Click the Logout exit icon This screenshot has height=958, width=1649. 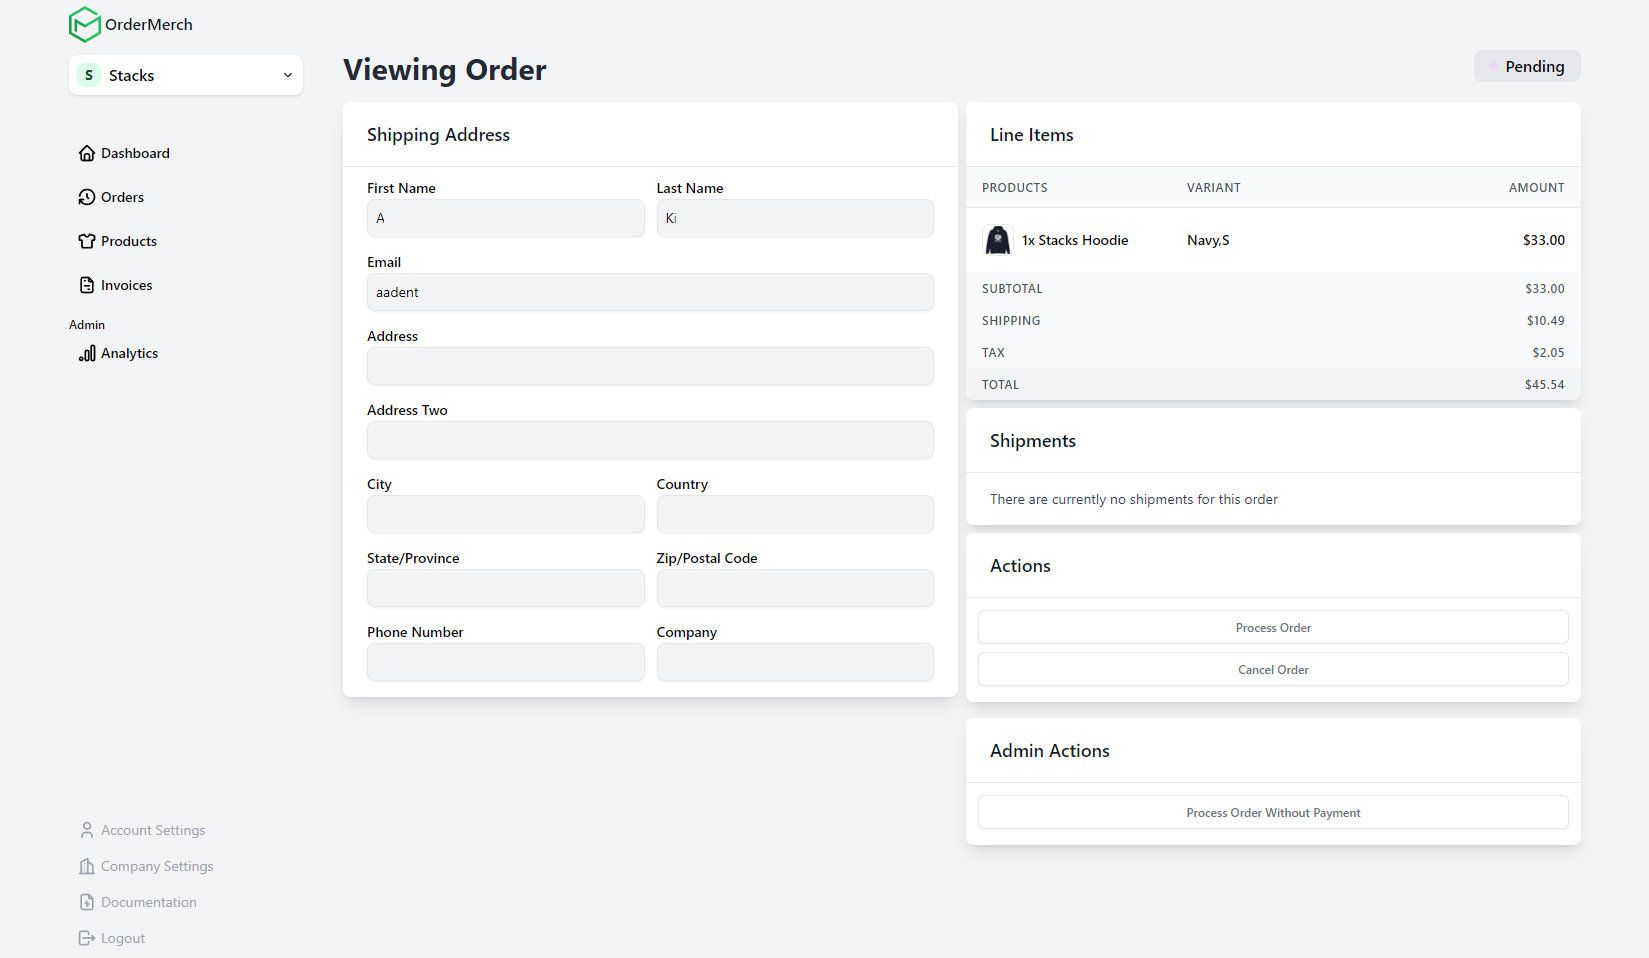(87, 938)
